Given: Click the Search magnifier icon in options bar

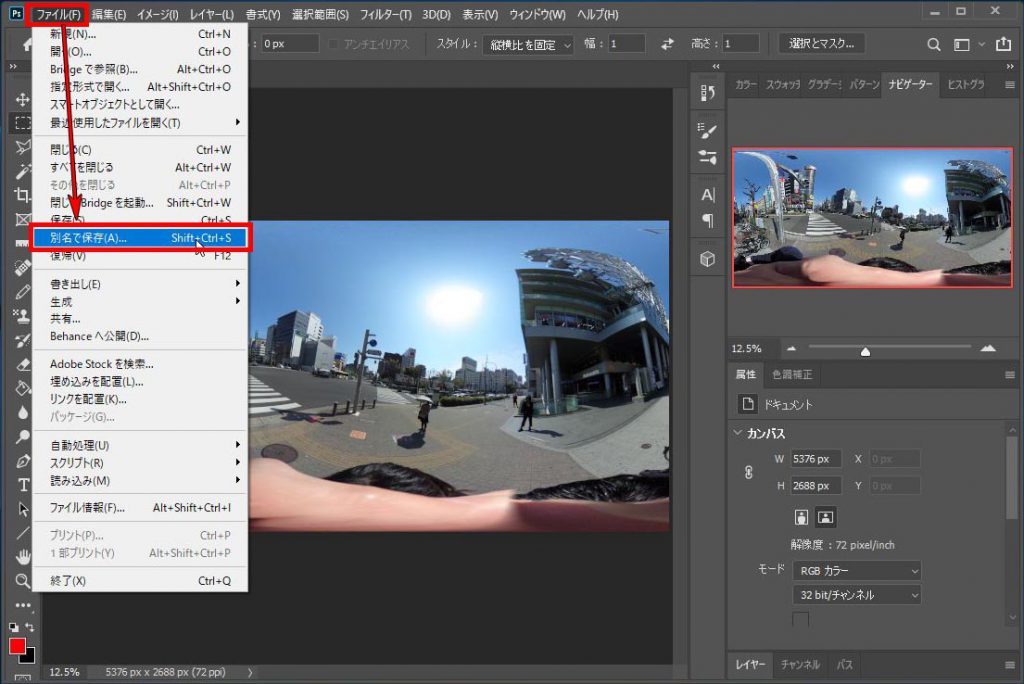Looking at the screenshot, I should 934,44.
